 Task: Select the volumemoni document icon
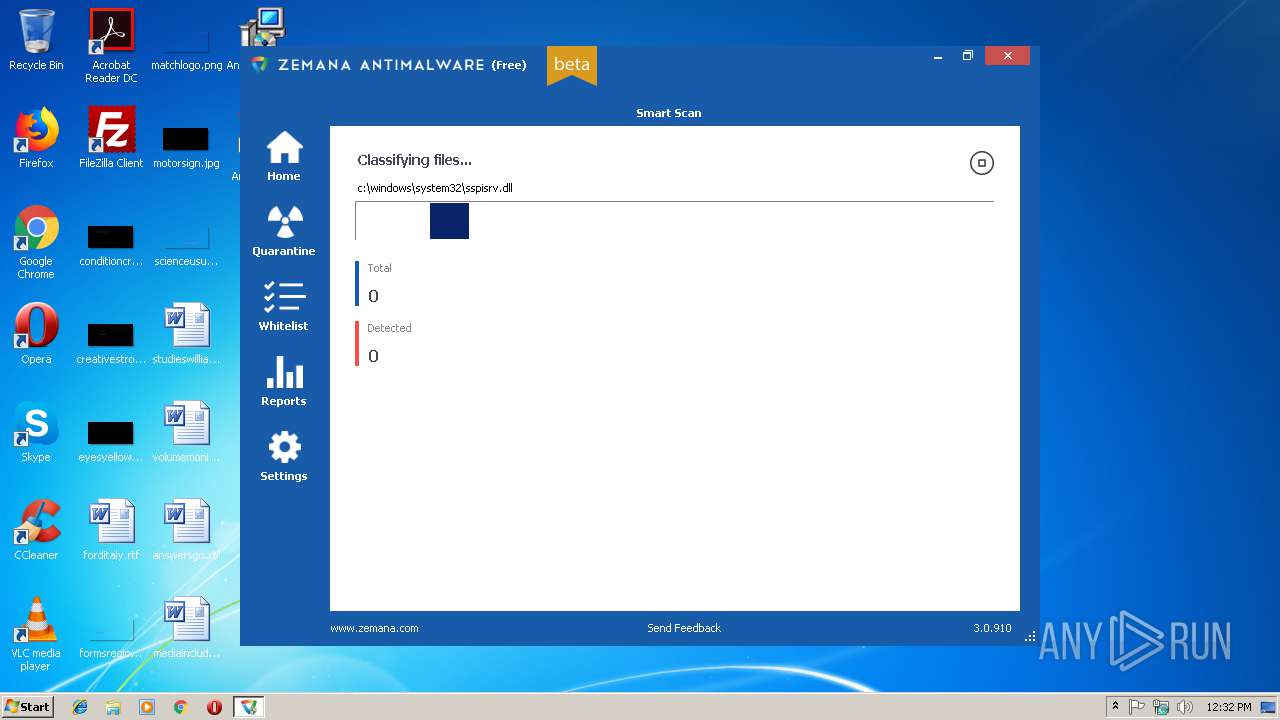coord(186,432)
